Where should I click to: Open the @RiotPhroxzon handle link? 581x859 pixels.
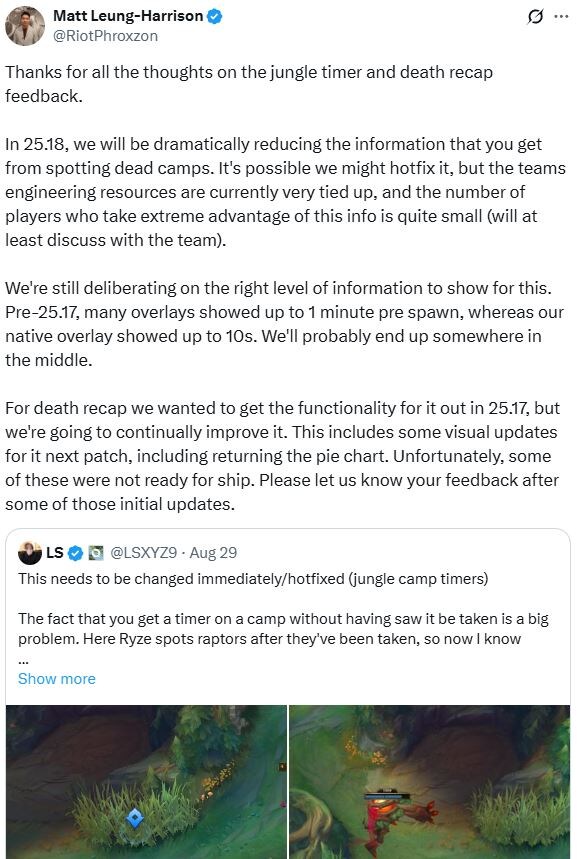[x=105, y=36]
